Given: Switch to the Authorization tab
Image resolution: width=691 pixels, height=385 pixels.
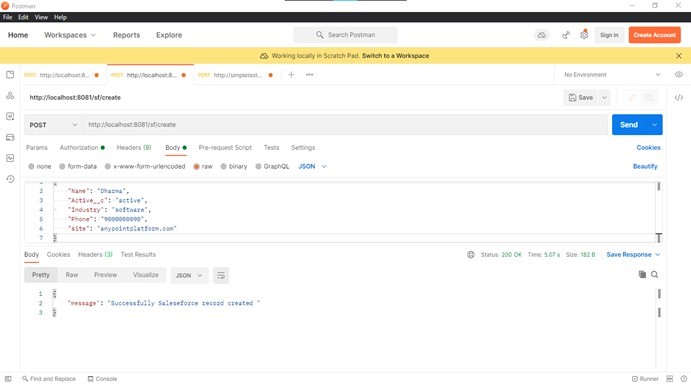Looking at the screenshot, I should click(x=82, y=148).
